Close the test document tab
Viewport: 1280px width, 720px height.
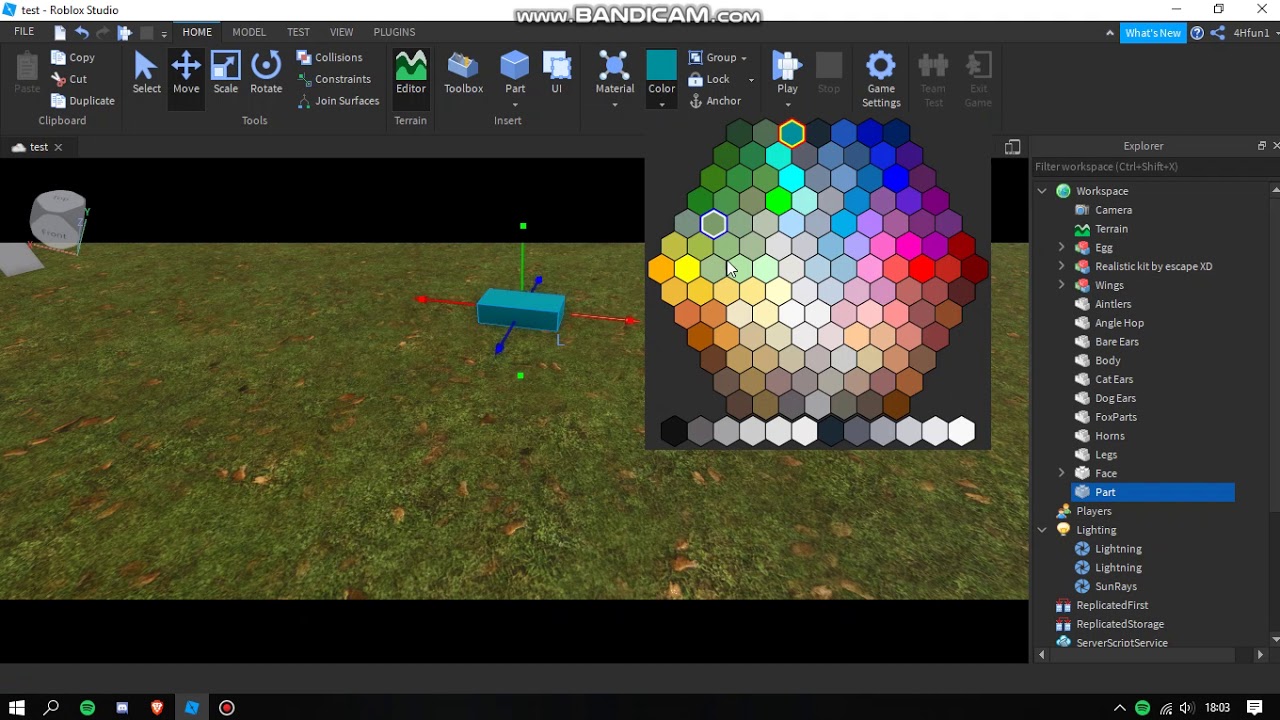(58, 147)
